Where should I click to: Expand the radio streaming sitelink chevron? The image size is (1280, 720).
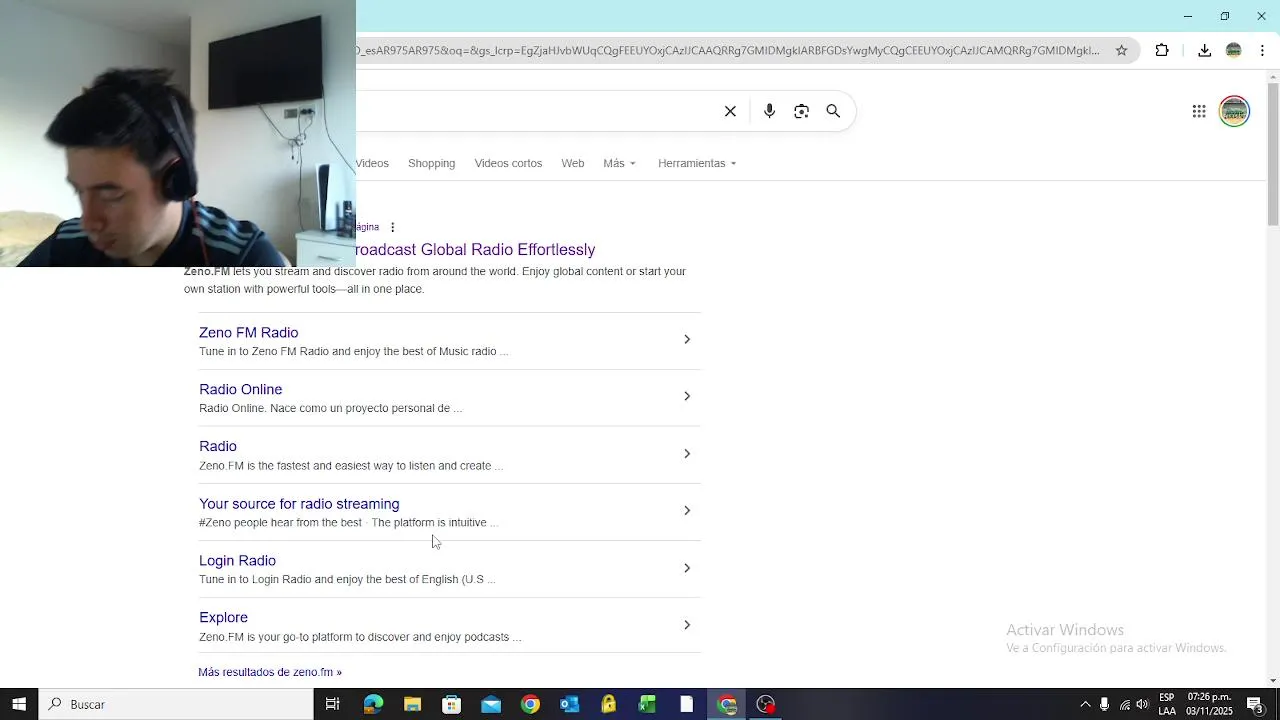(687, 511)
